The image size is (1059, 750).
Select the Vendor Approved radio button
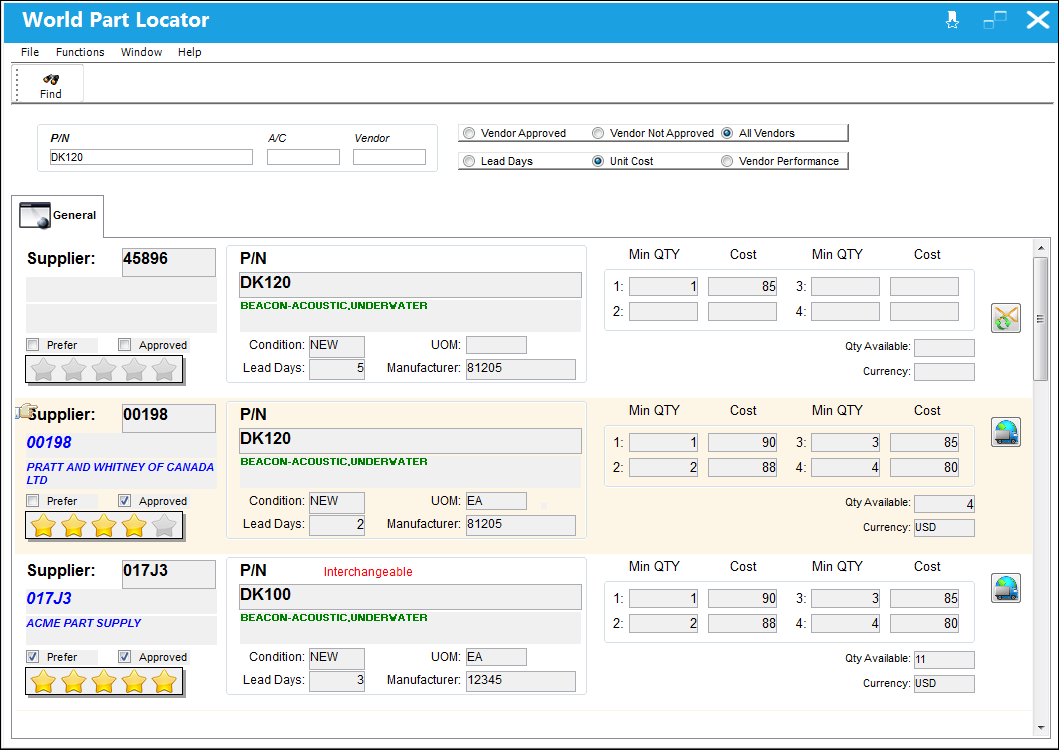469,133
